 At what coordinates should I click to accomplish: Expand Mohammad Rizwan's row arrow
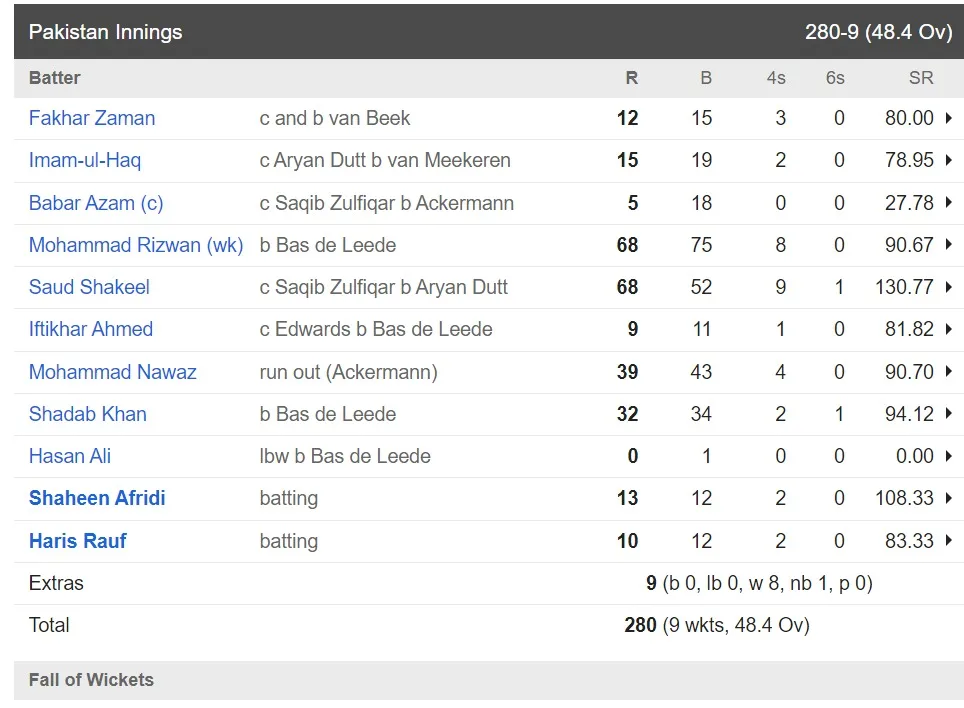(947, 245)
